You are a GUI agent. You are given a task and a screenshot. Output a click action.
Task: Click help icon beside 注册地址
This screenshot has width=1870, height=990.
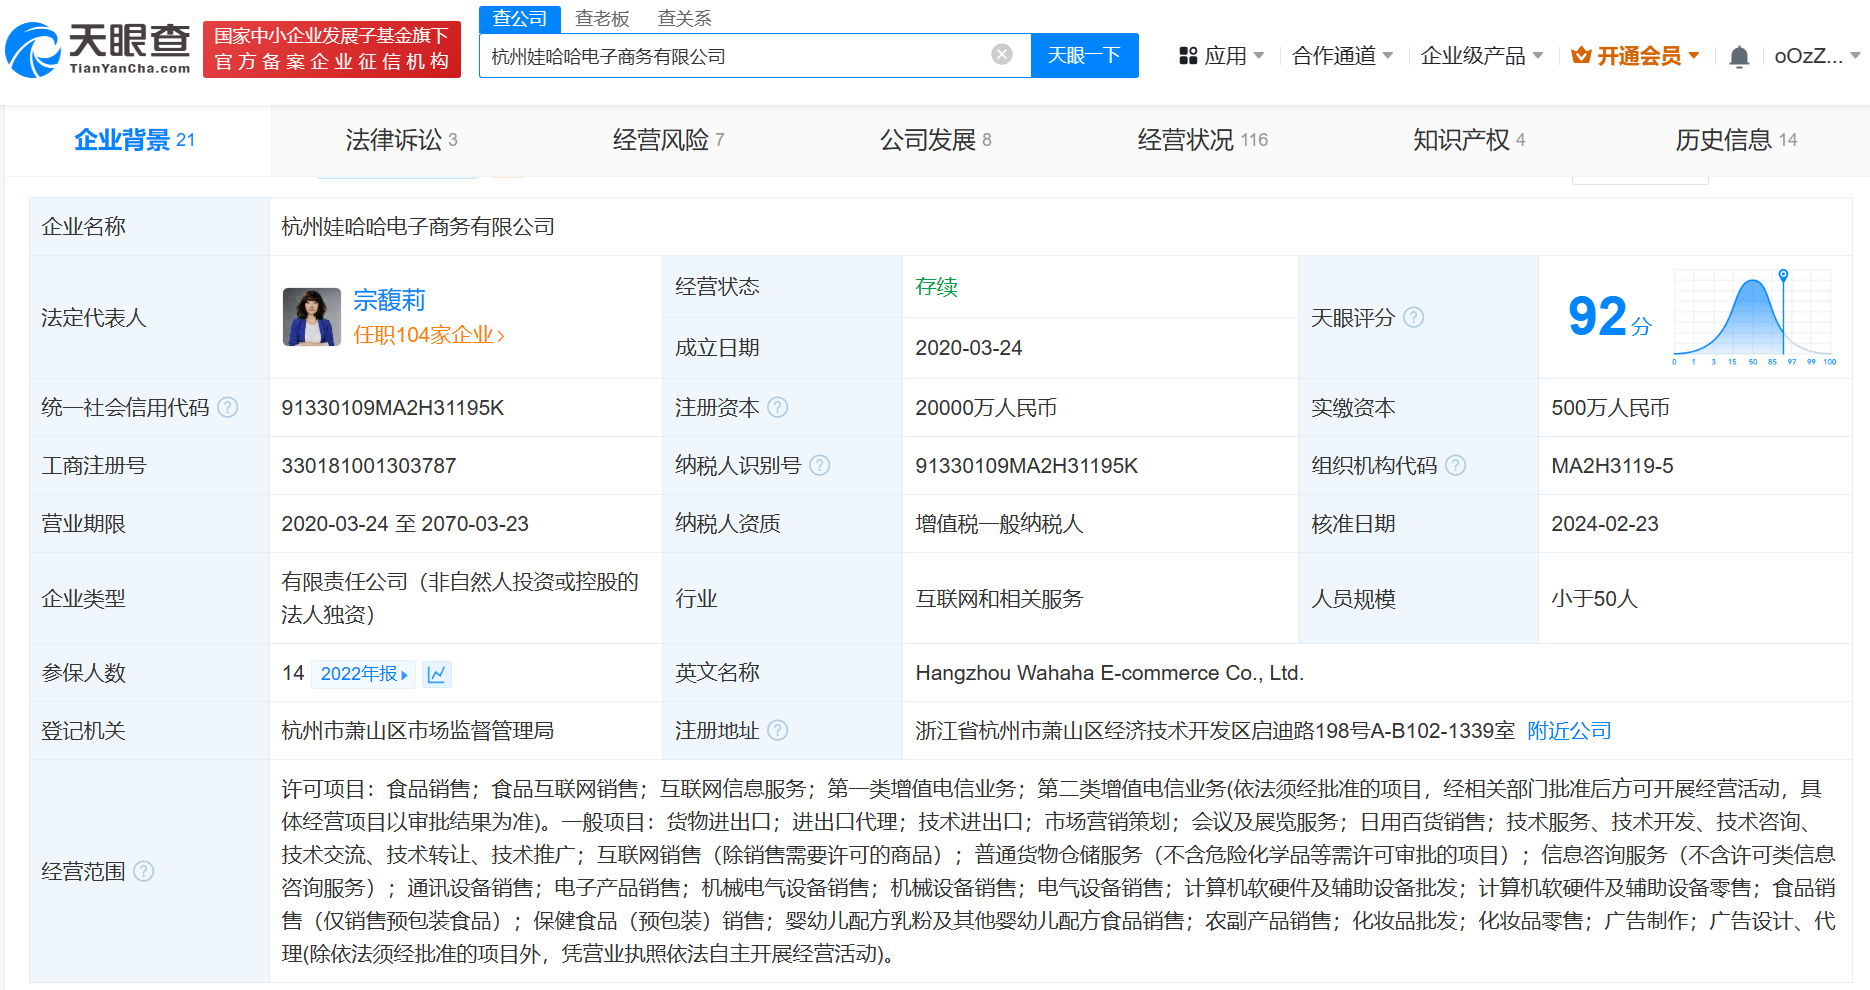[x=777, y=731]
